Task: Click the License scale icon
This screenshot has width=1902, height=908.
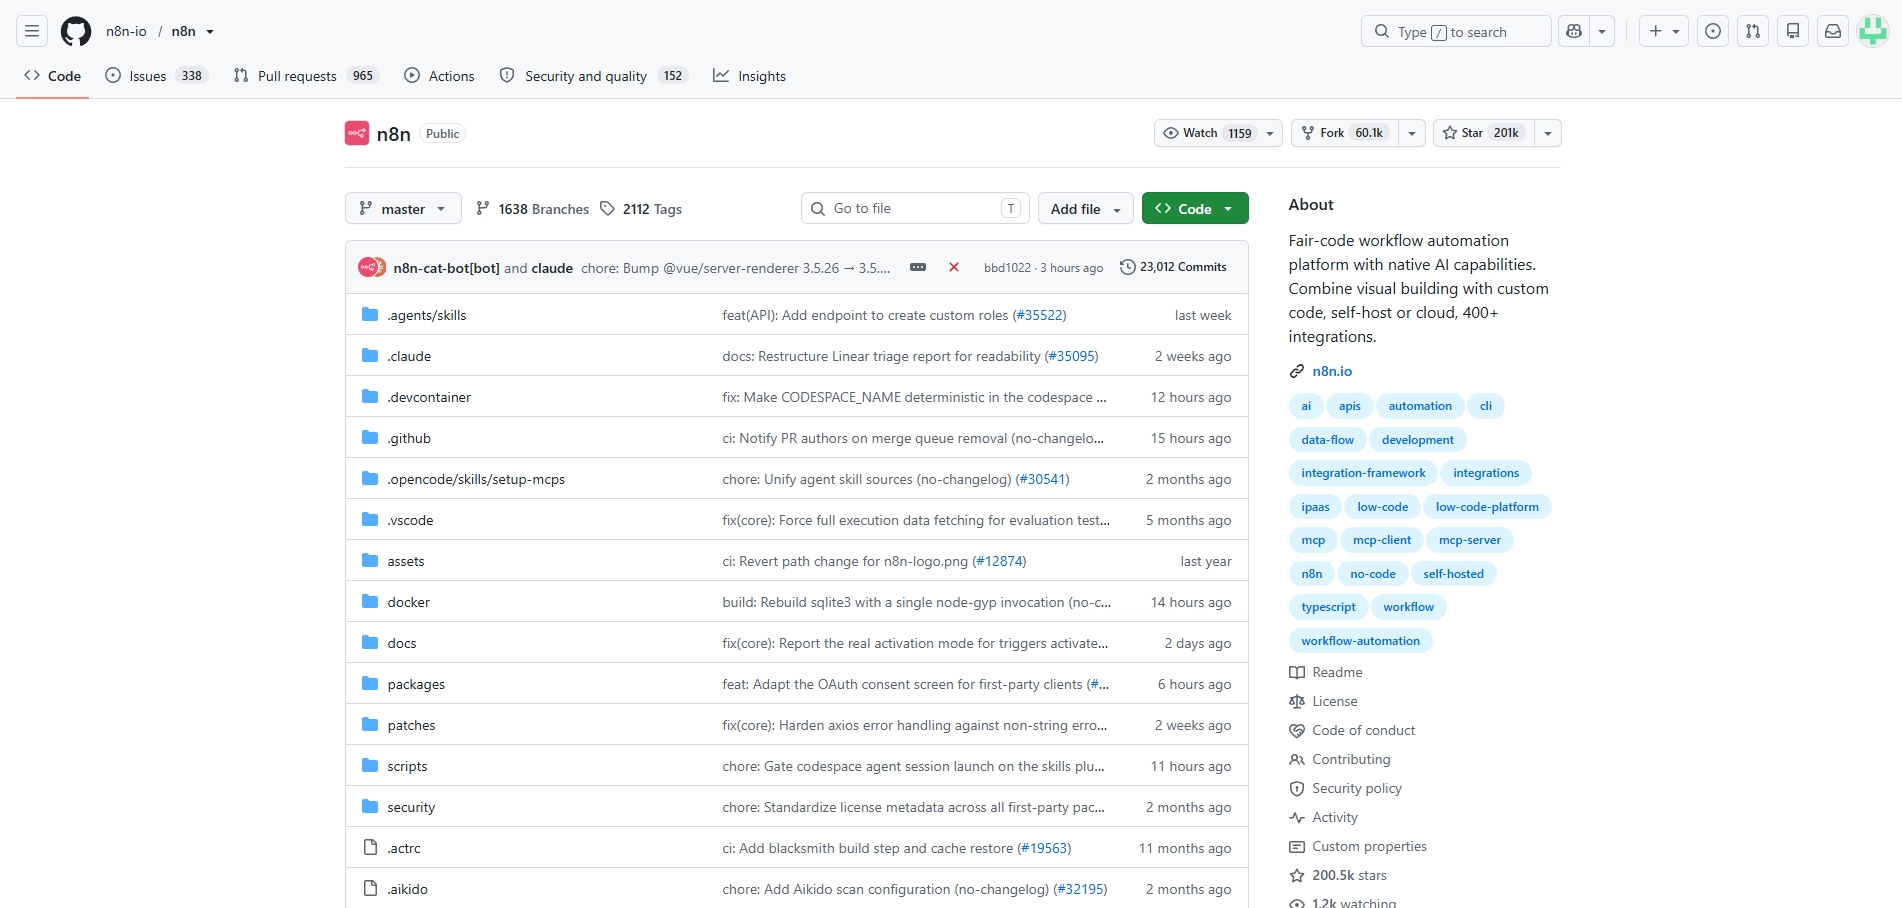Action: coord(1297,701)
